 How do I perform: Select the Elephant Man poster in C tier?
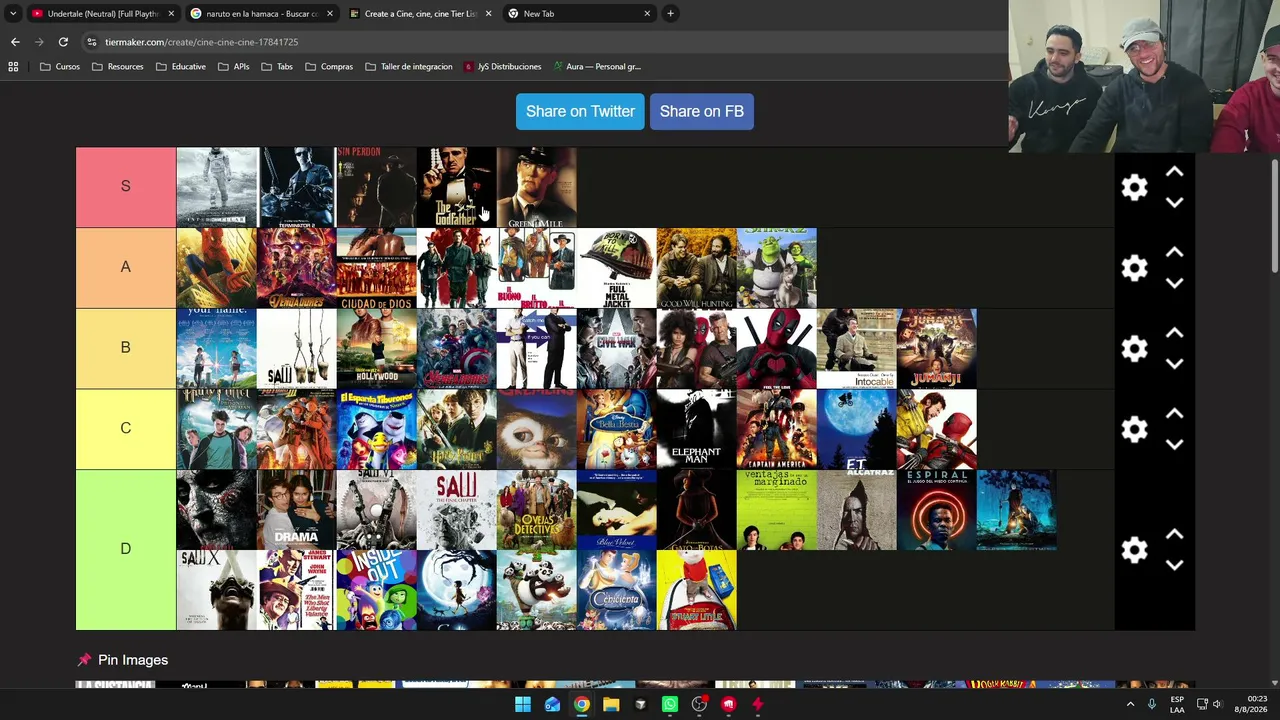(x=696, y=429)
